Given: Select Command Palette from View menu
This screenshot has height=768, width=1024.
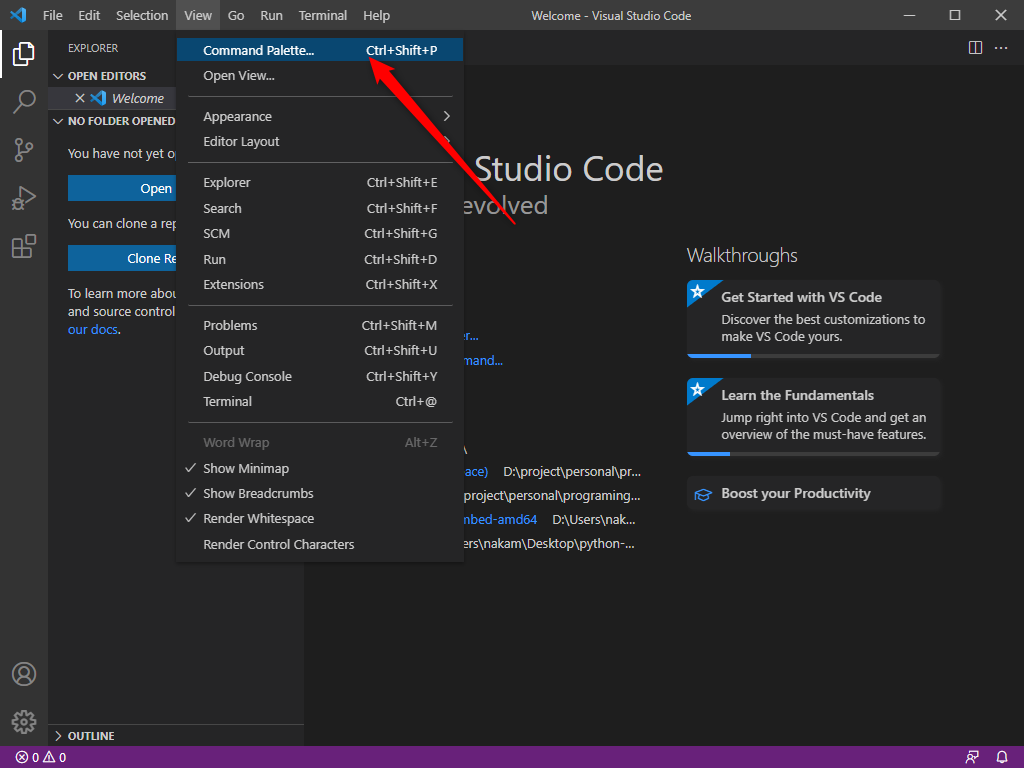Looking at the screenshot, I should 320,50.
